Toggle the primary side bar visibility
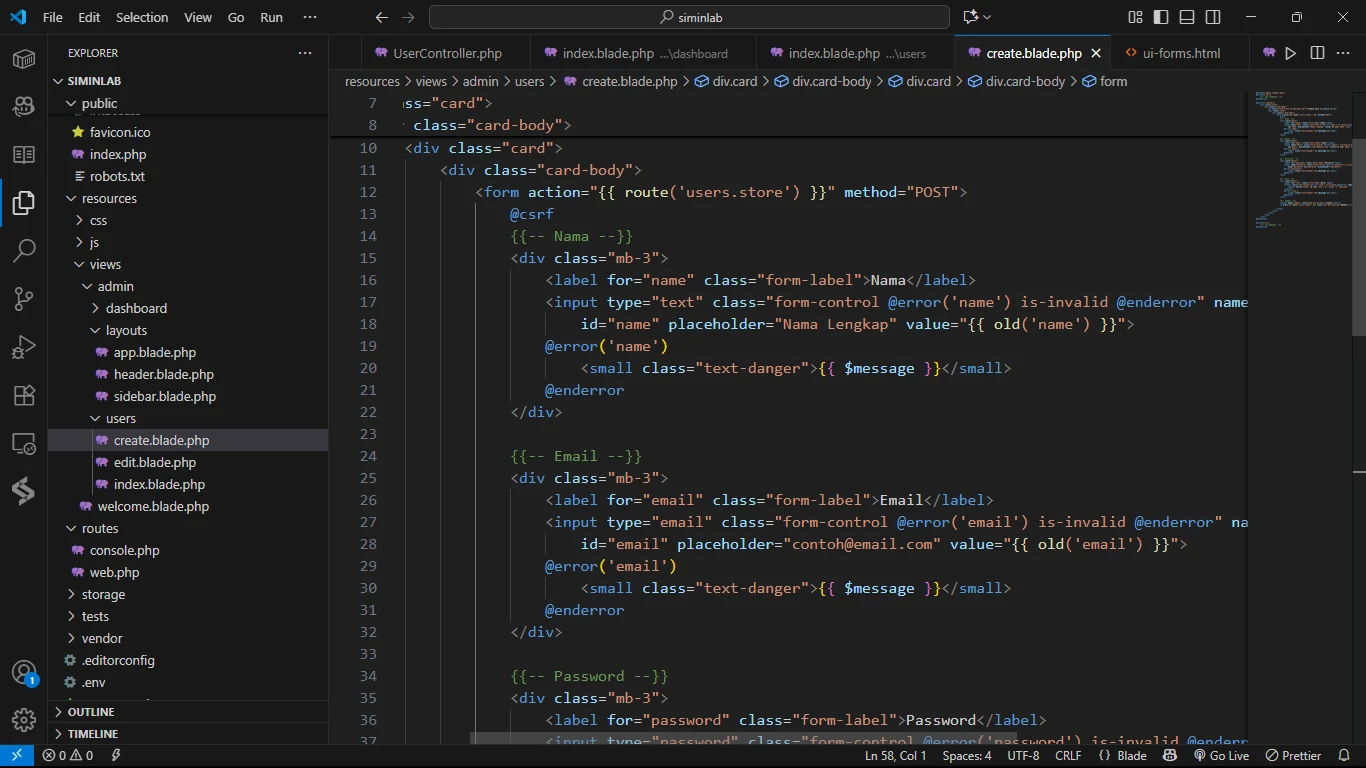This screenshot has height=768, width=1366. point(1161,17)
